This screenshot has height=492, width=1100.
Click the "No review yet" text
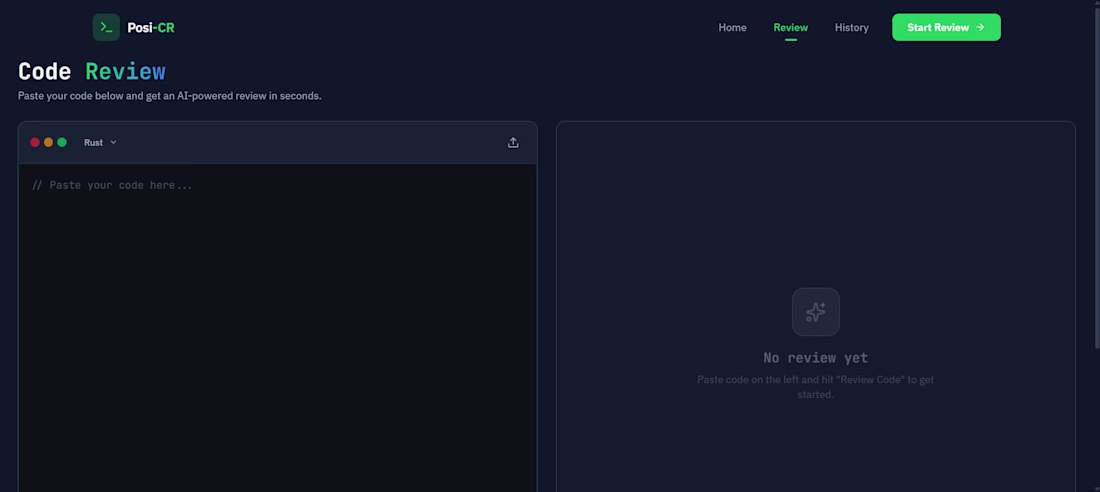[x=816, y=358]
